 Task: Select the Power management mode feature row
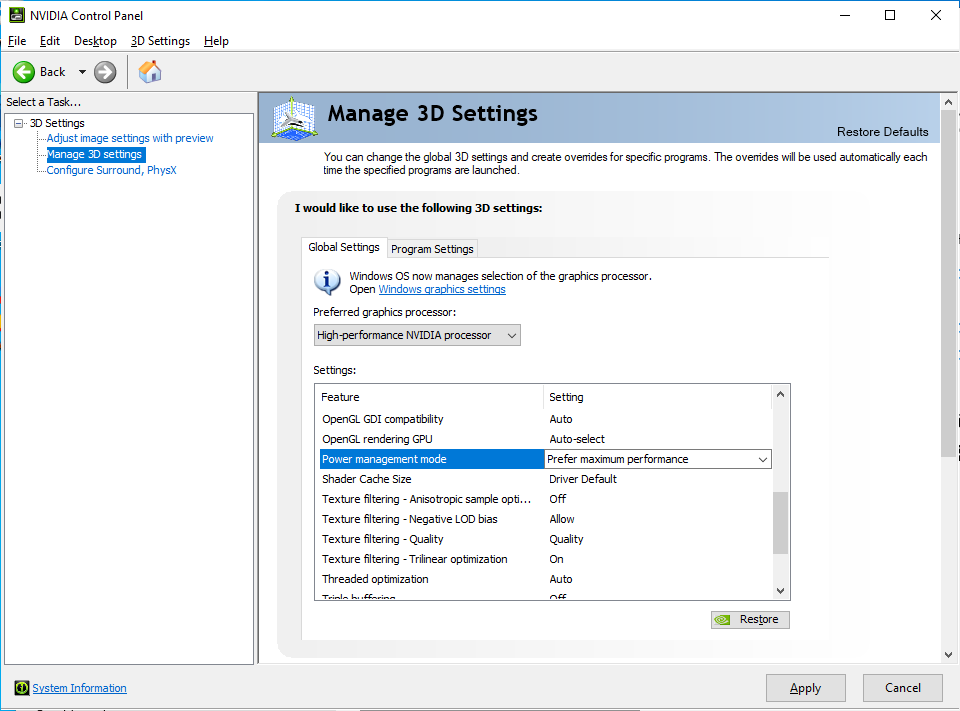click(x=432, y=459)
